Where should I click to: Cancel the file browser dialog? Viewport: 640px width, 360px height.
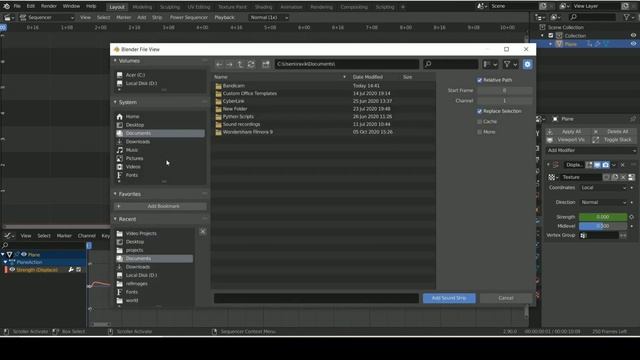tap(506, 298)
